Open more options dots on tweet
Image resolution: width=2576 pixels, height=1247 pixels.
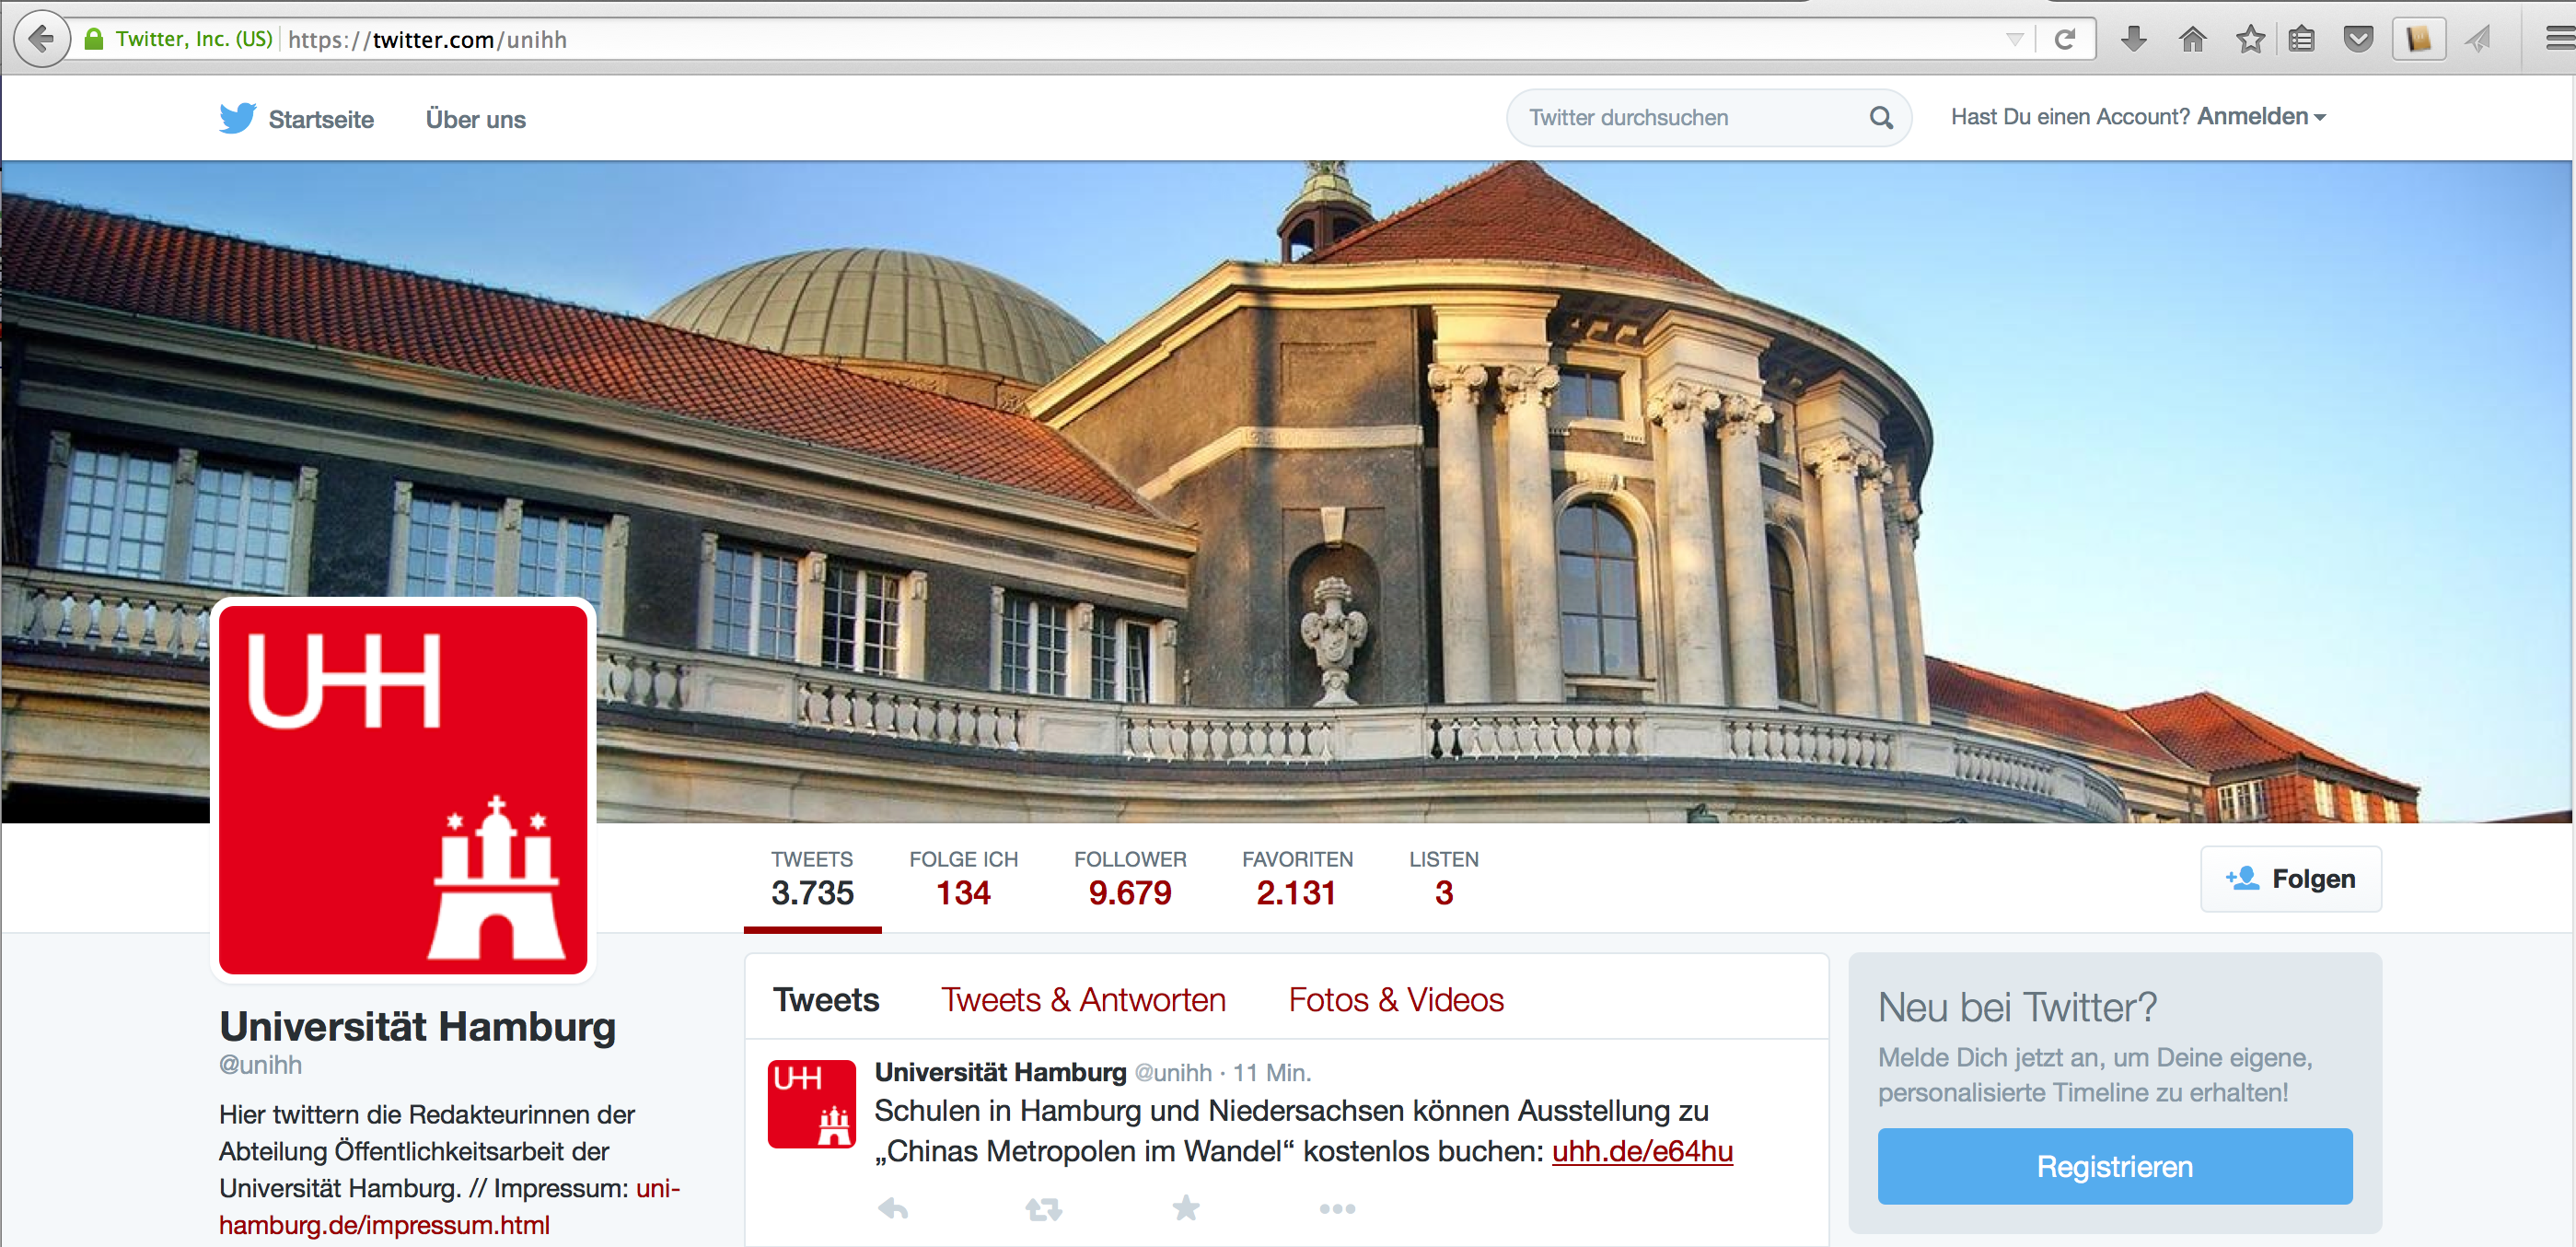pos(1337,1209)
